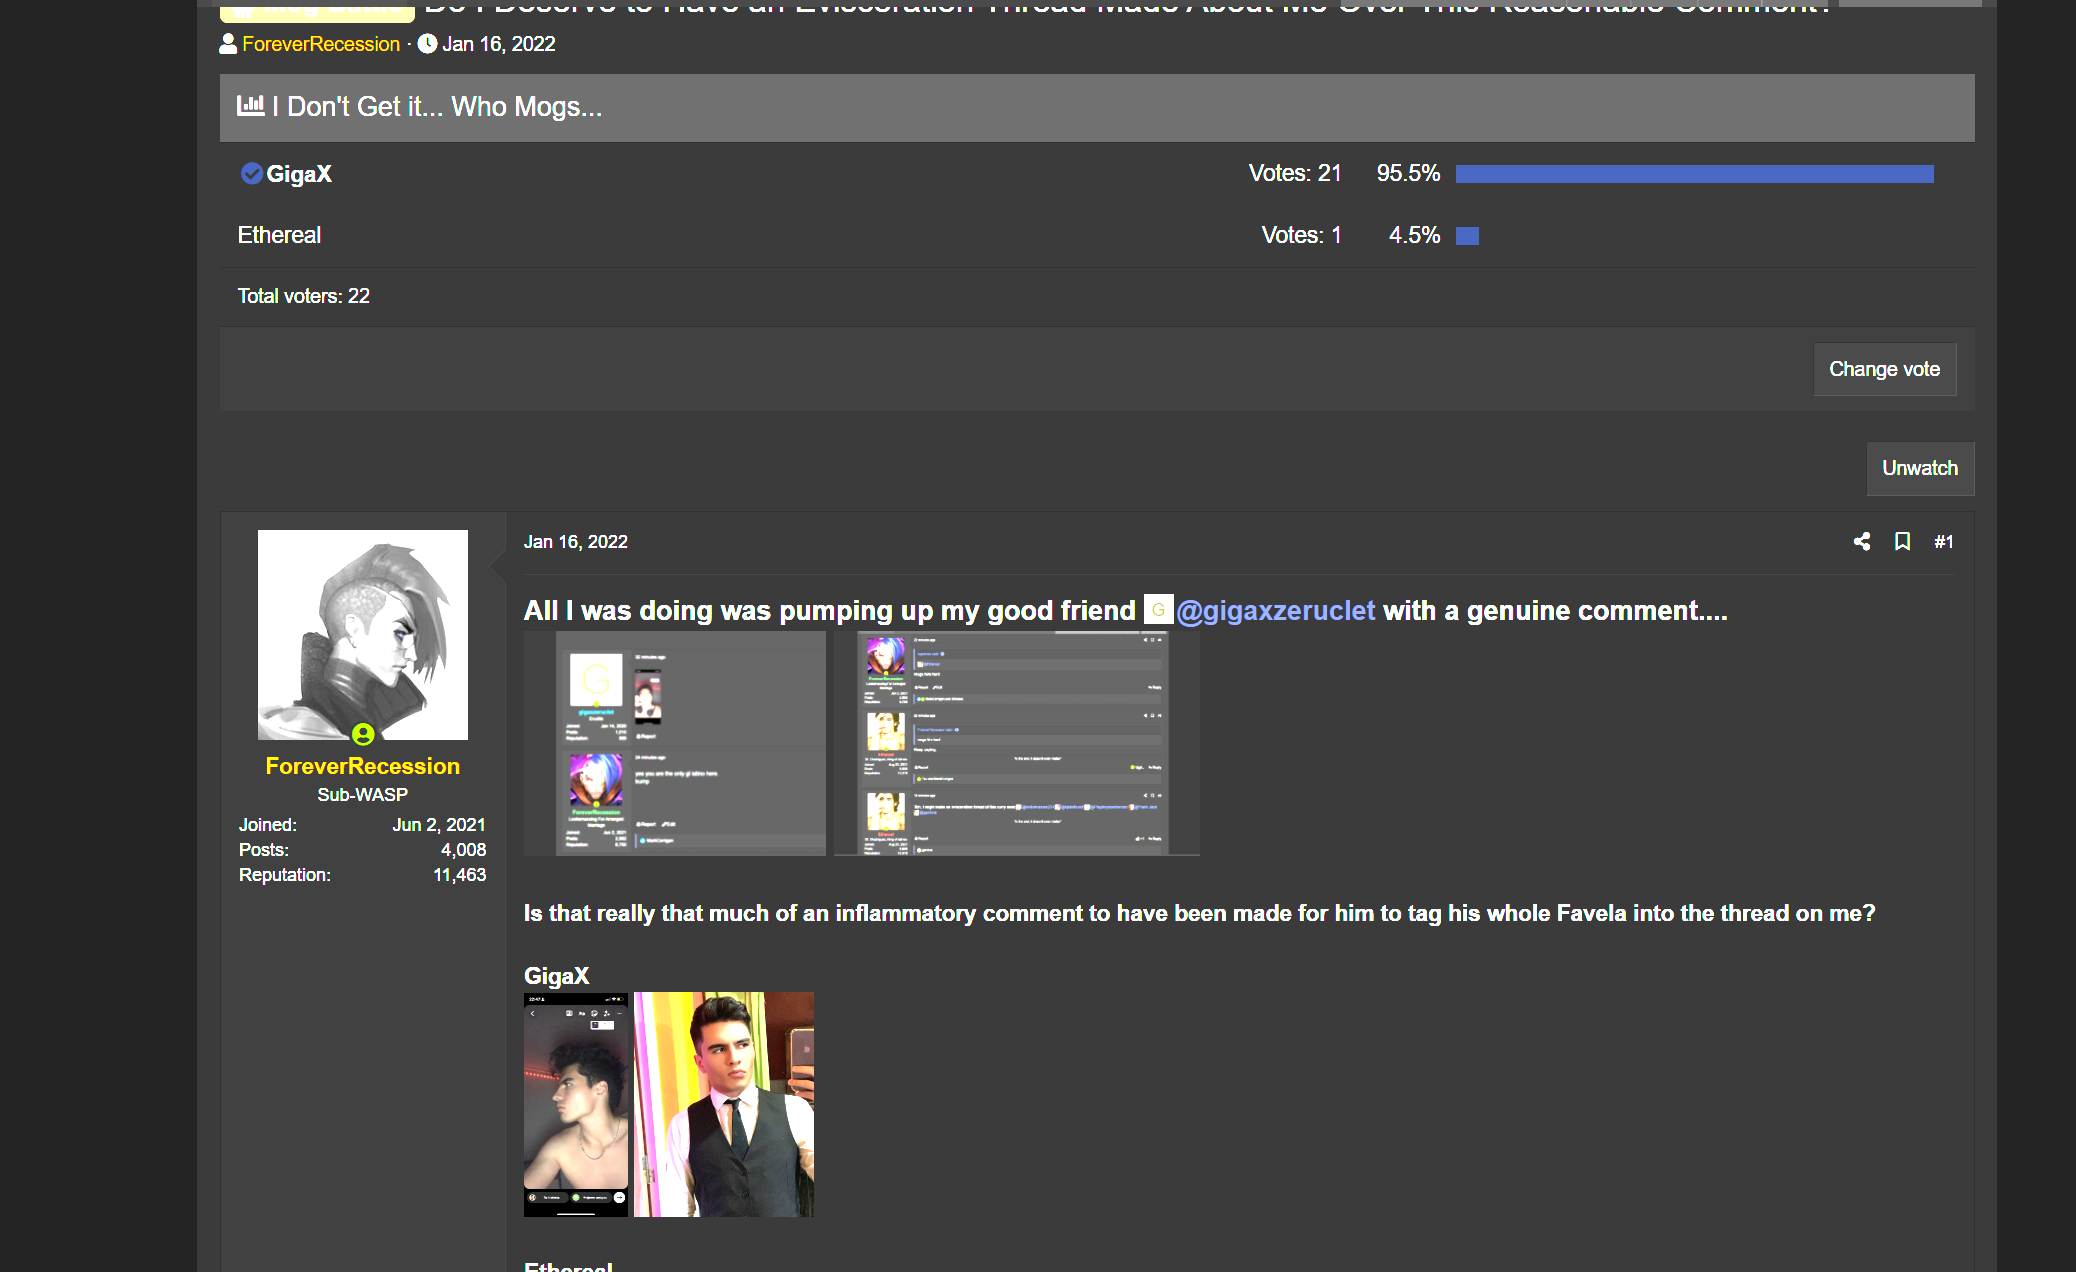
Task: Click the Joined date "Jun 2, 2021"
Action: 439,825
